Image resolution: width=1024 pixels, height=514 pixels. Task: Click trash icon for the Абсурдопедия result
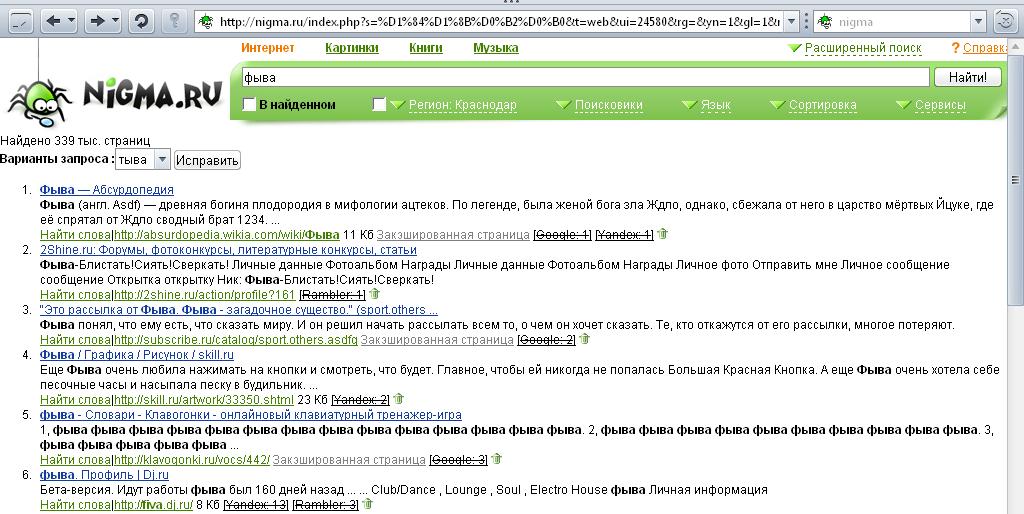tap(663, 233)
